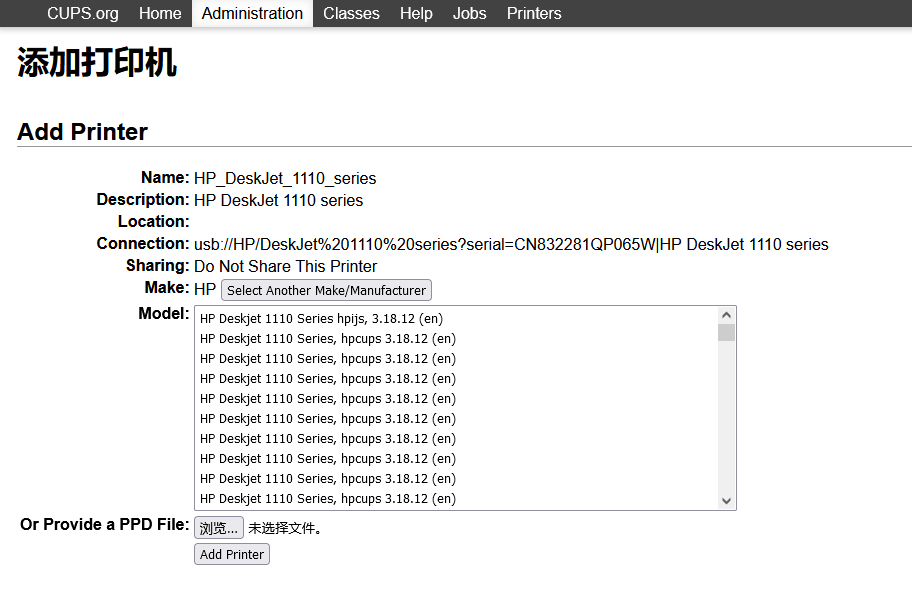This screenshot has height=608, width=912.
Task: Click the Model list scroll up arrow
Action: click(x=726, y=315)
